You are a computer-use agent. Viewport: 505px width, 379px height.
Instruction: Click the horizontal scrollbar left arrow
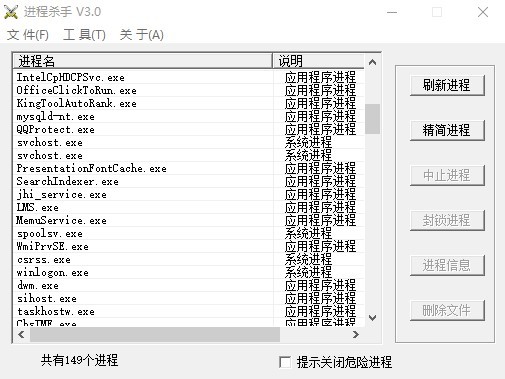(21, 334)
